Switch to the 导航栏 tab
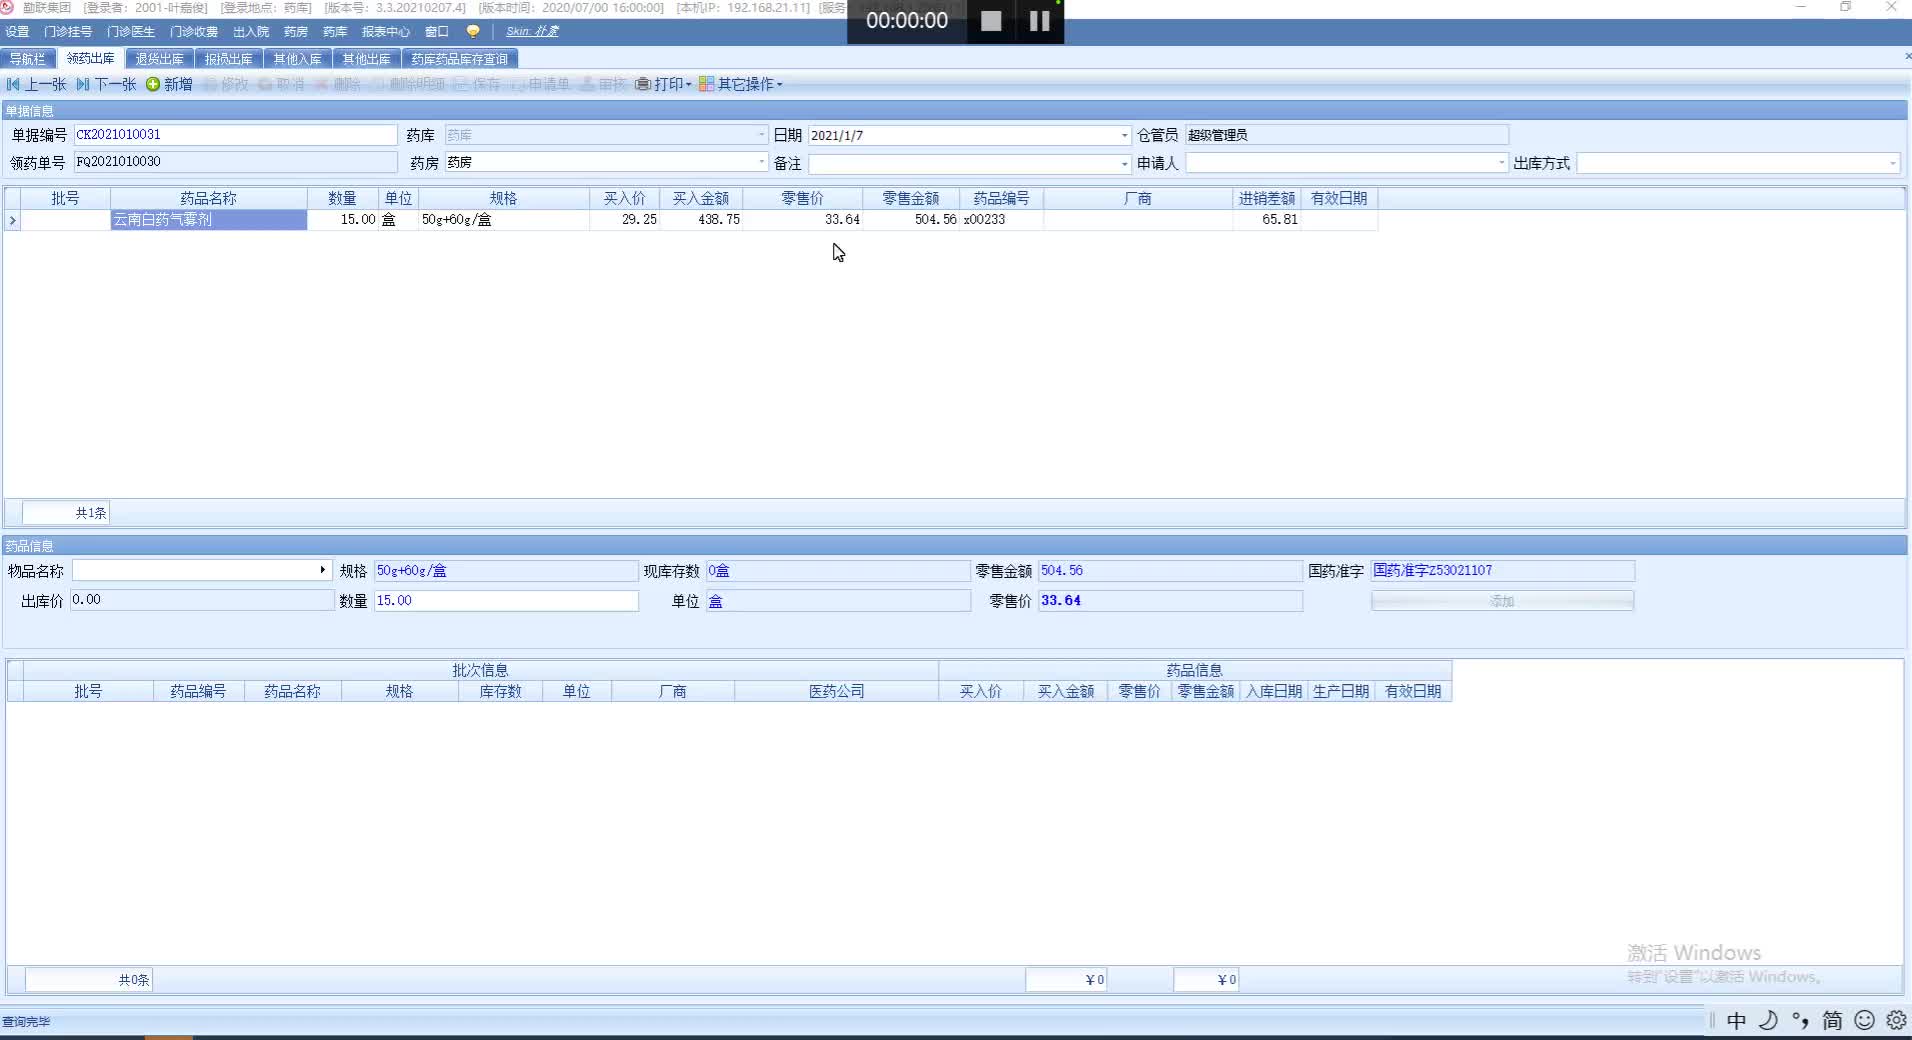Image resolution: width=1912 pixels, height=1040 pixels. [28, 59]
